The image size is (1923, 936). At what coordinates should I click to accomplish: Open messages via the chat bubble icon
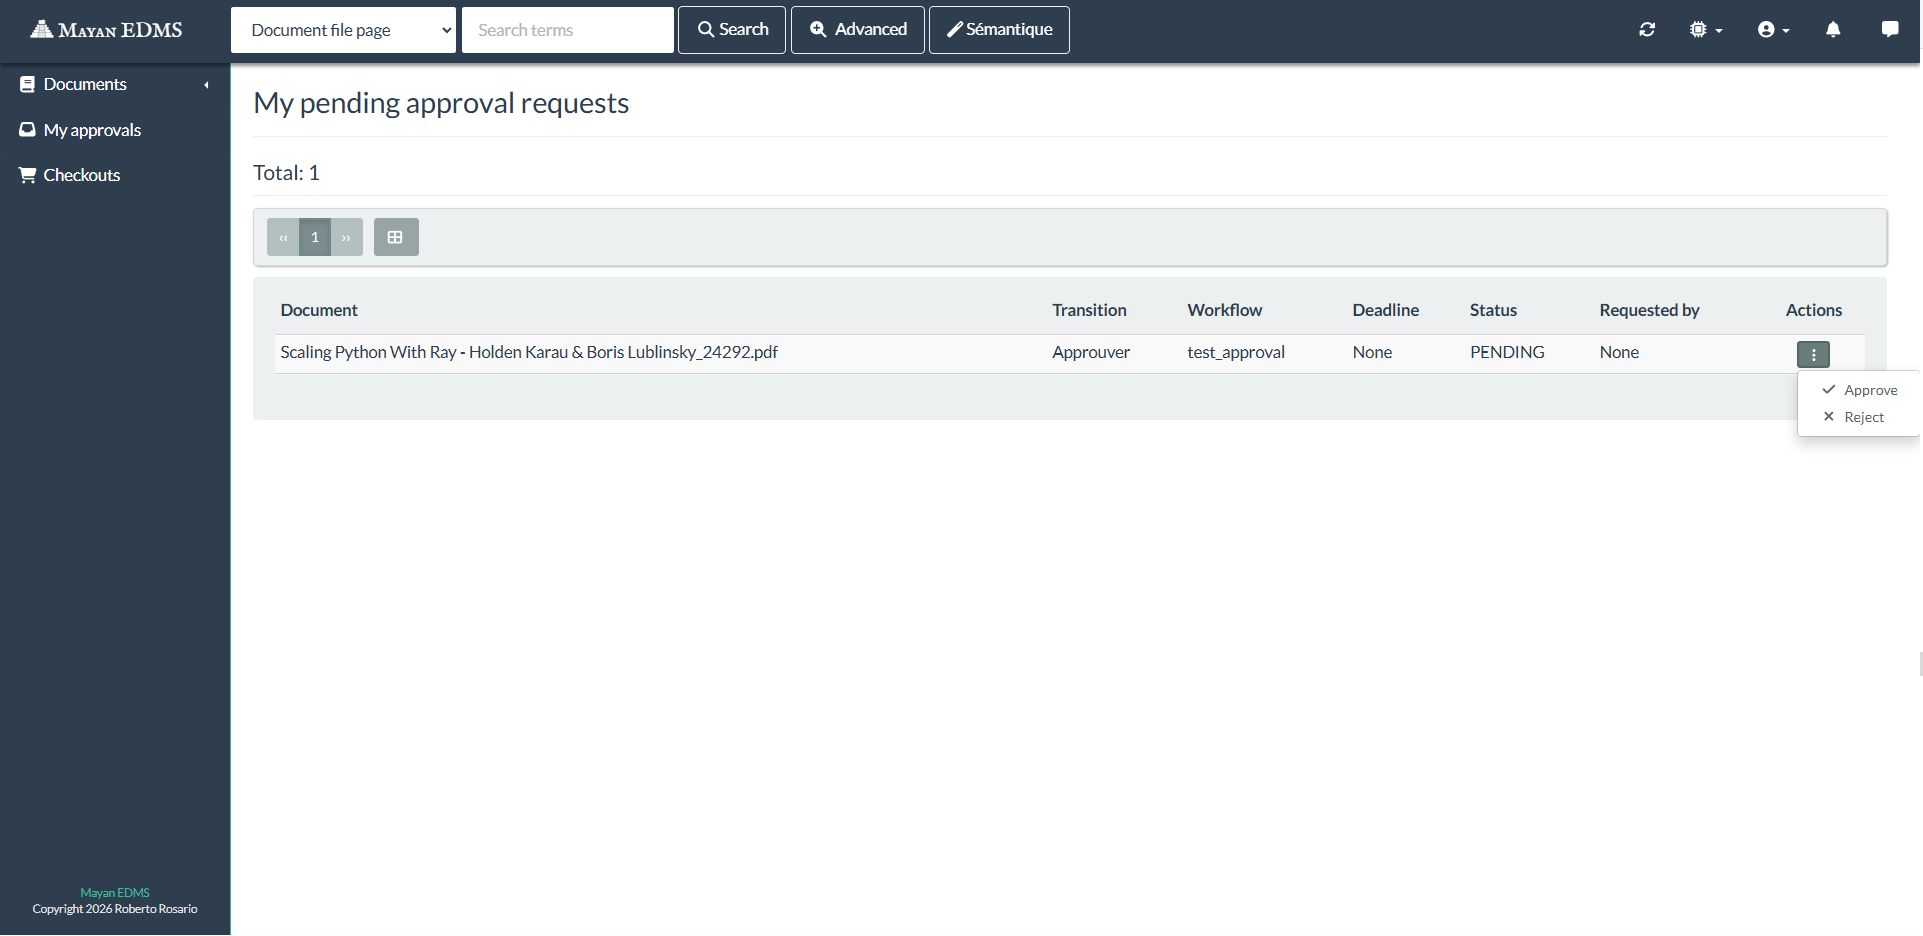[x=1890, y=29]
